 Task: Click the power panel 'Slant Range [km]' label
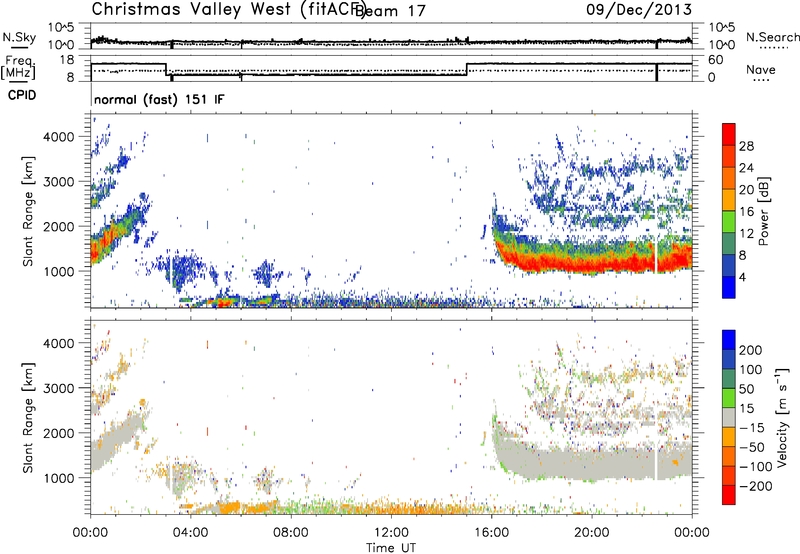click(x=28, y=211)
